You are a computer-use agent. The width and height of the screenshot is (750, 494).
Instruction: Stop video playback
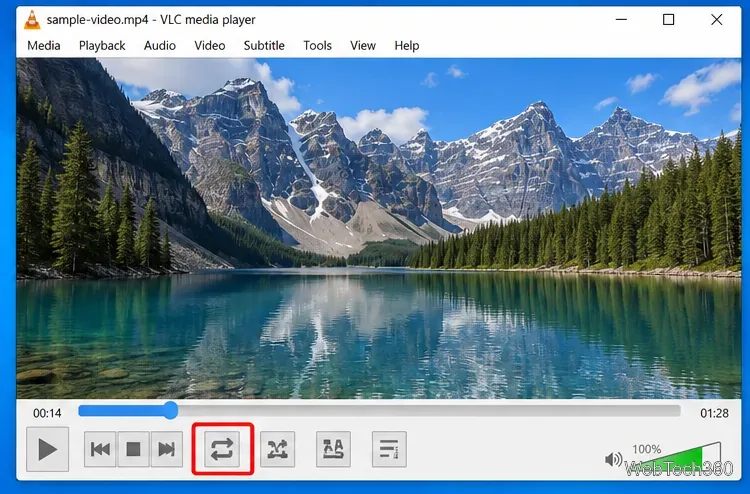point(133,449)
